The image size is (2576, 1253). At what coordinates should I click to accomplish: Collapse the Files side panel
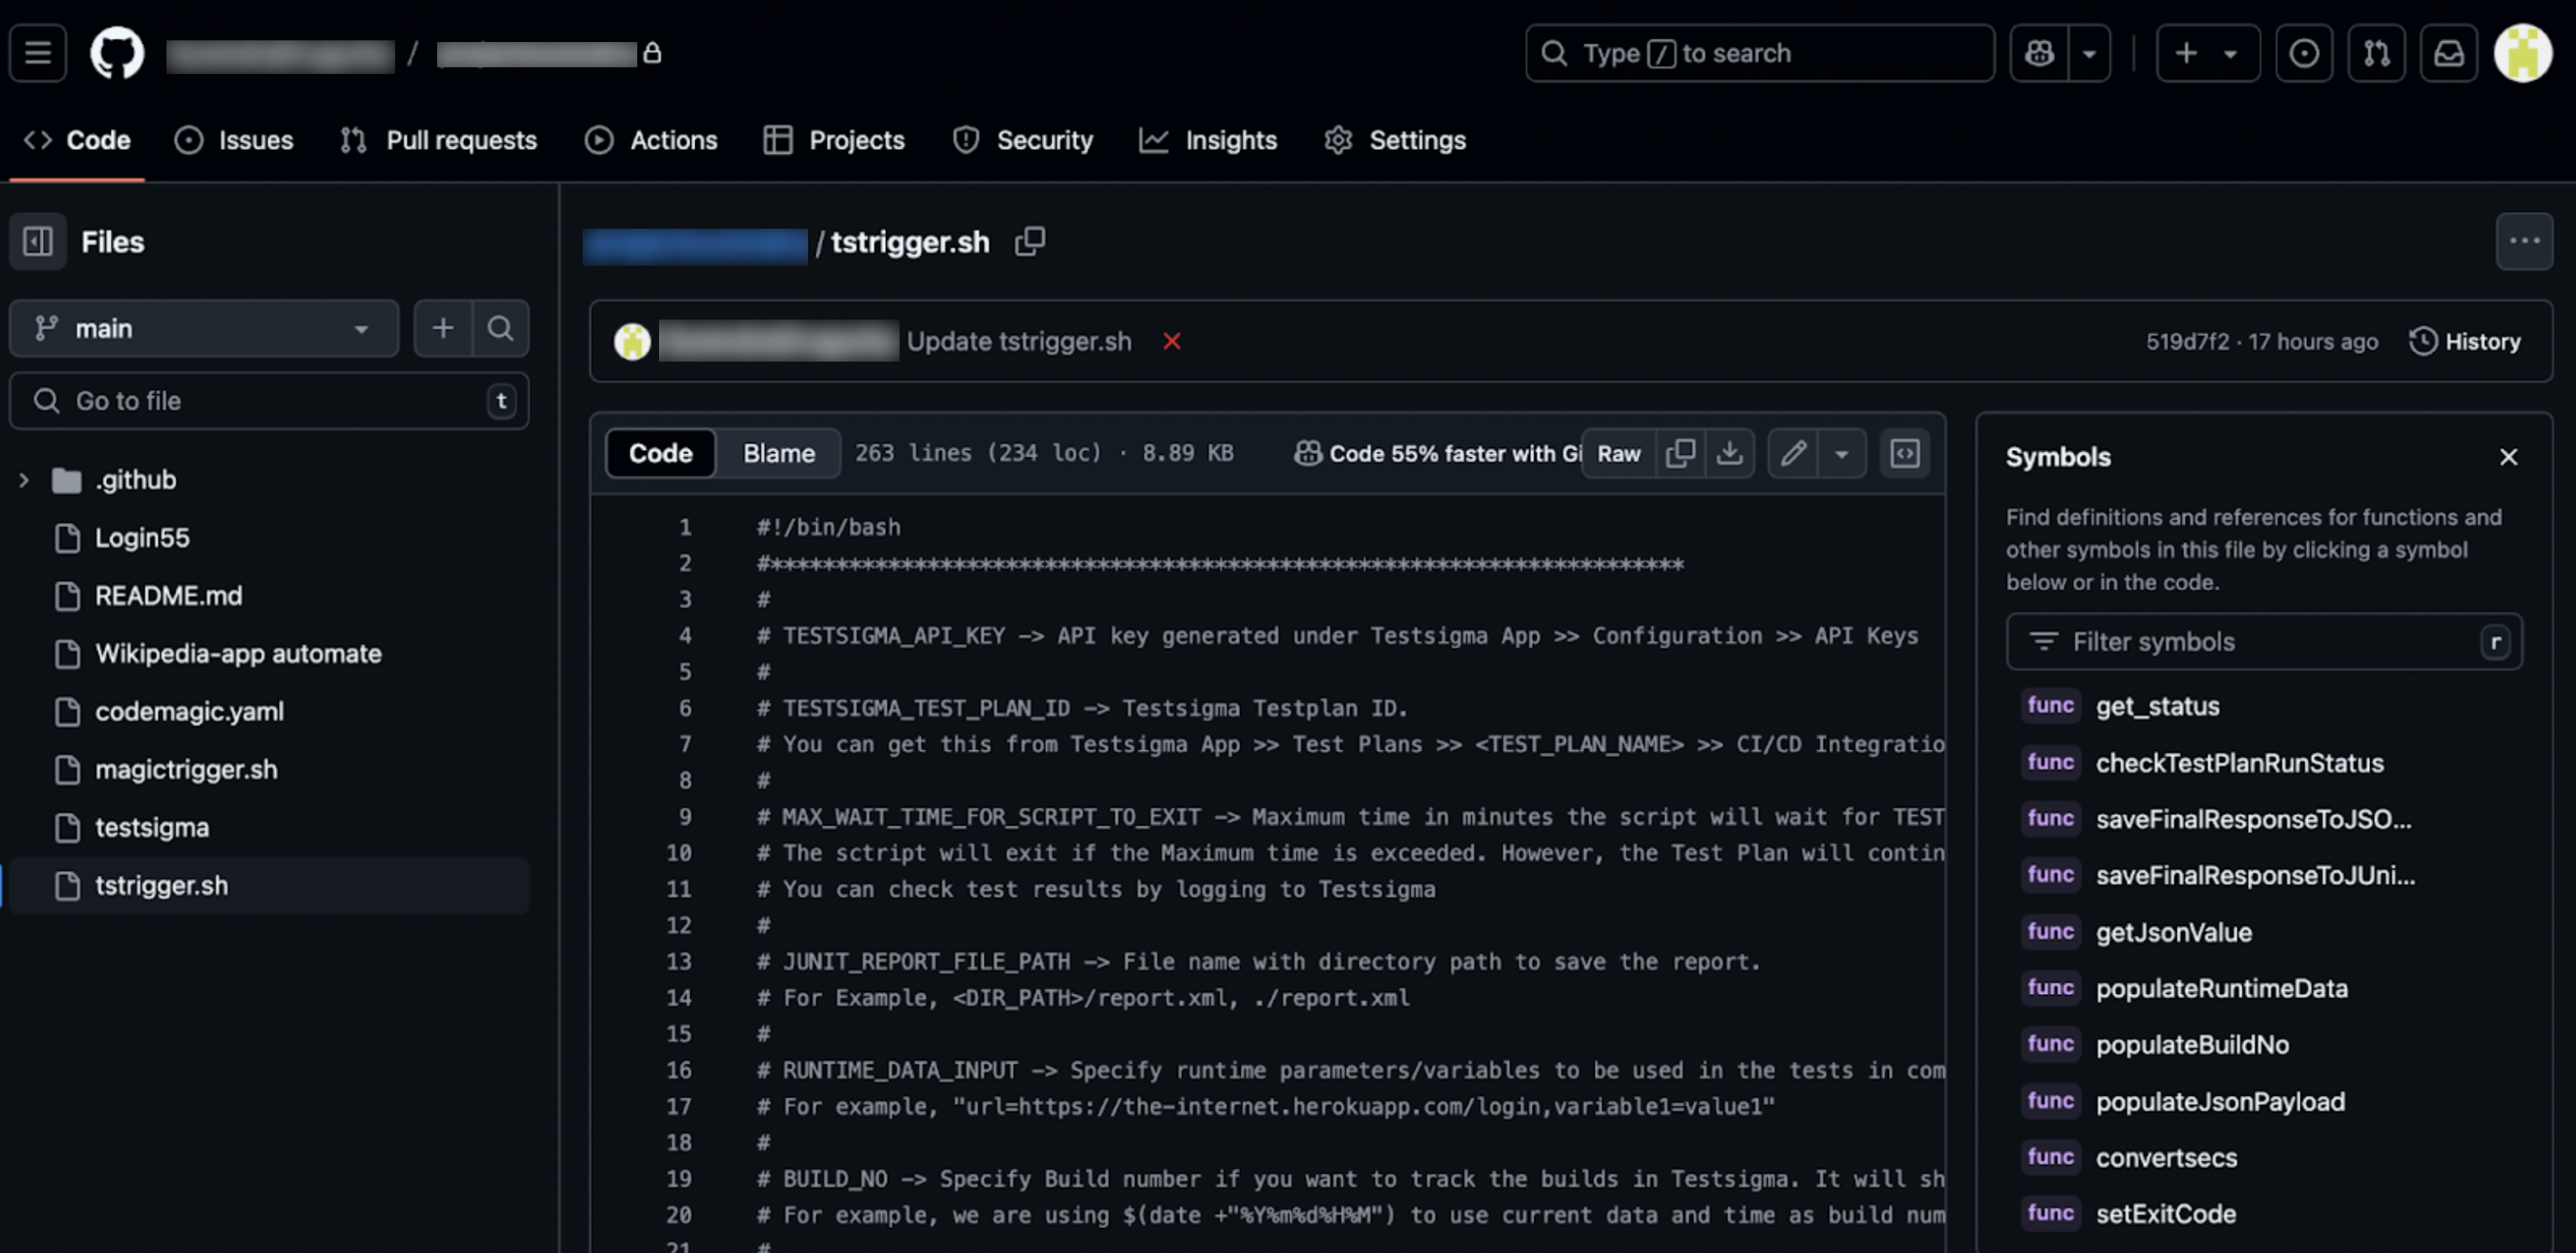tap(38, 242)
